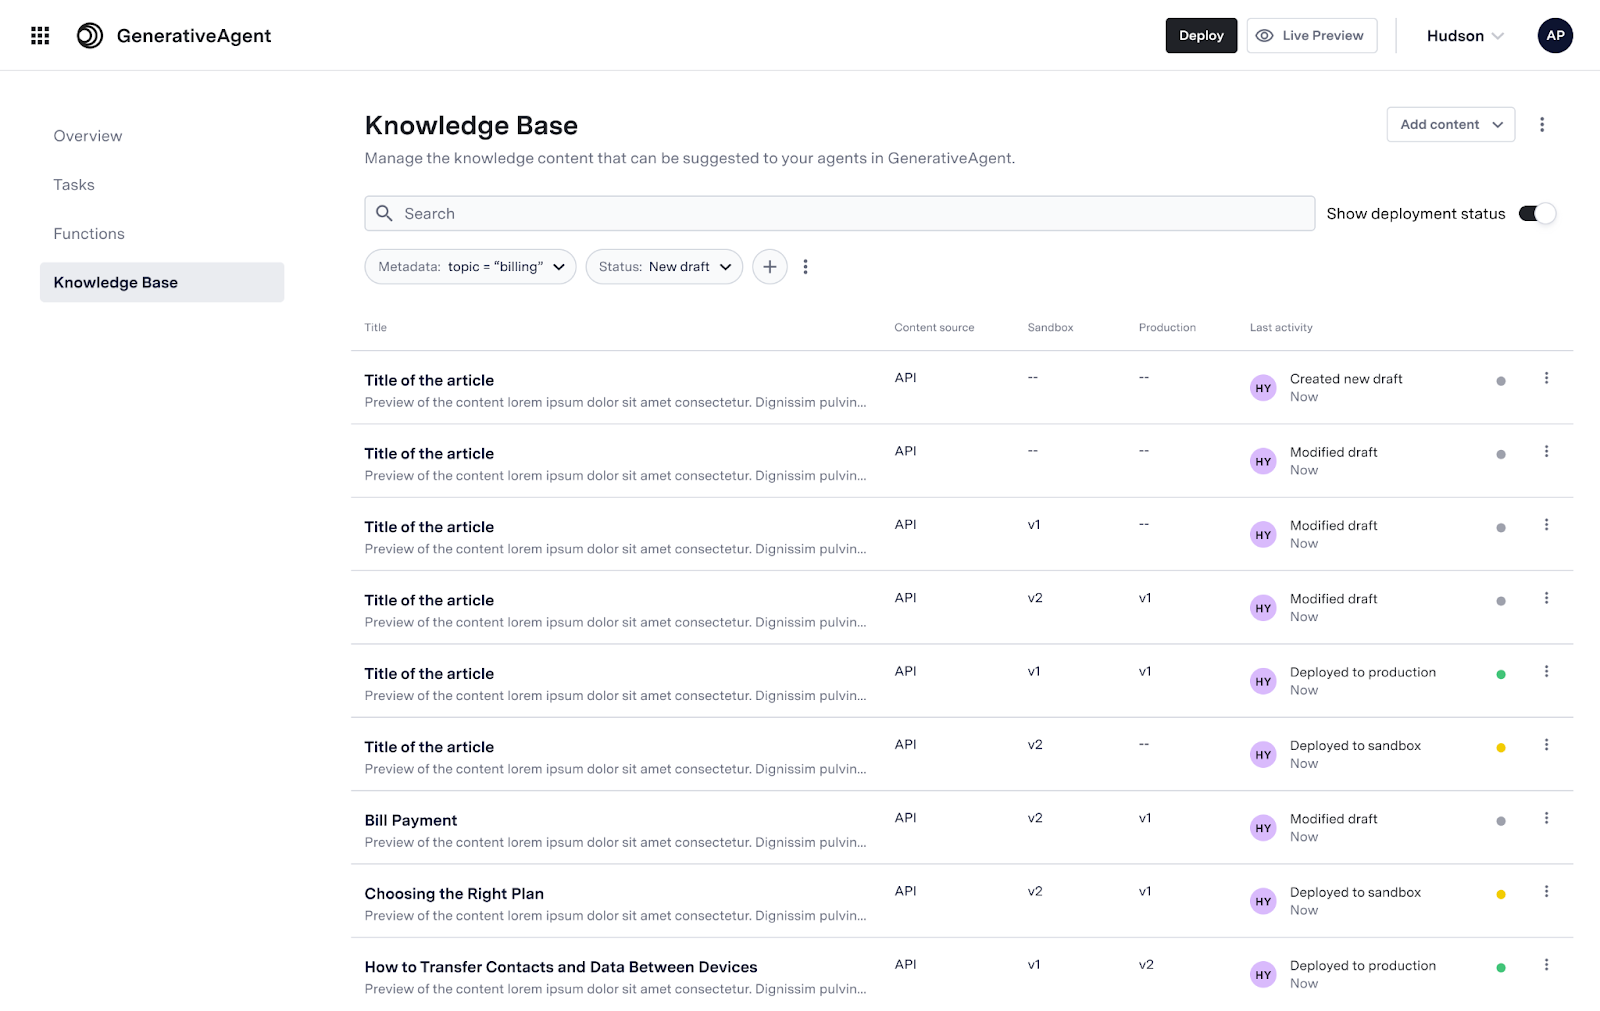Click the GenerativeAgent logo icon
The height and width of the screenshot is (1011, 1600).
(x=90, y=36)
